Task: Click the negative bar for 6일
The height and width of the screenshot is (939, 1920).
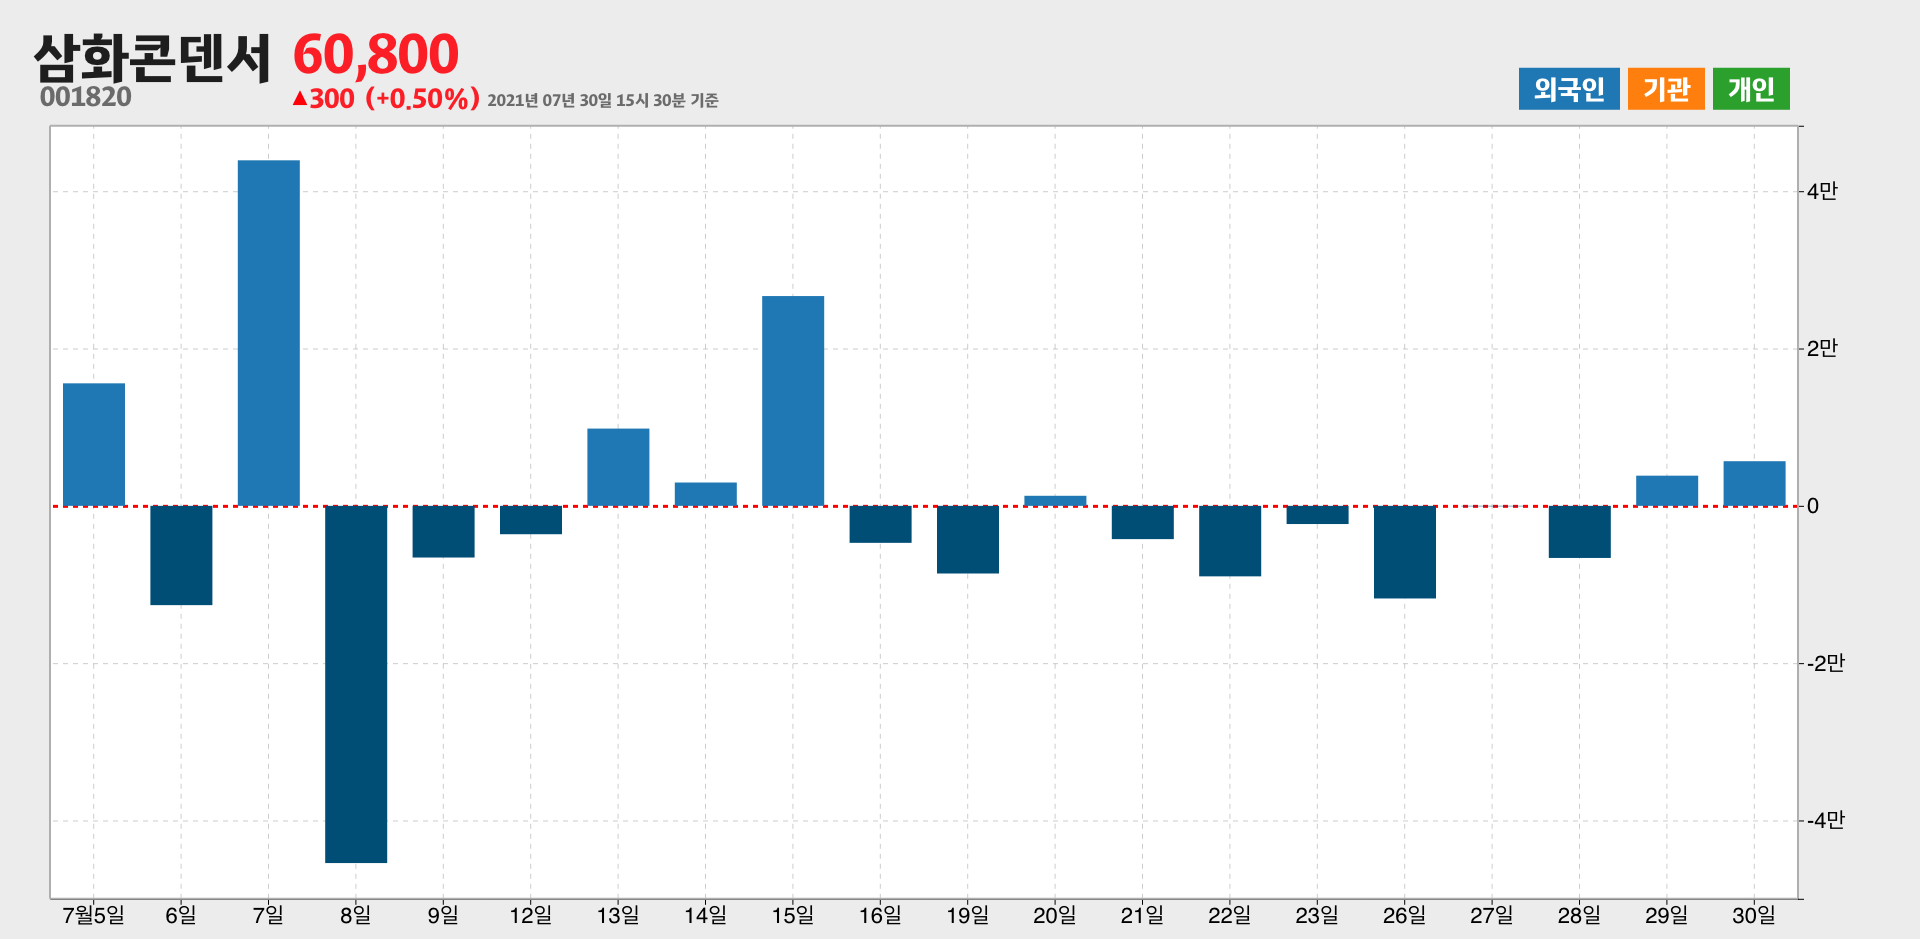Action: (x=181, y=555)
